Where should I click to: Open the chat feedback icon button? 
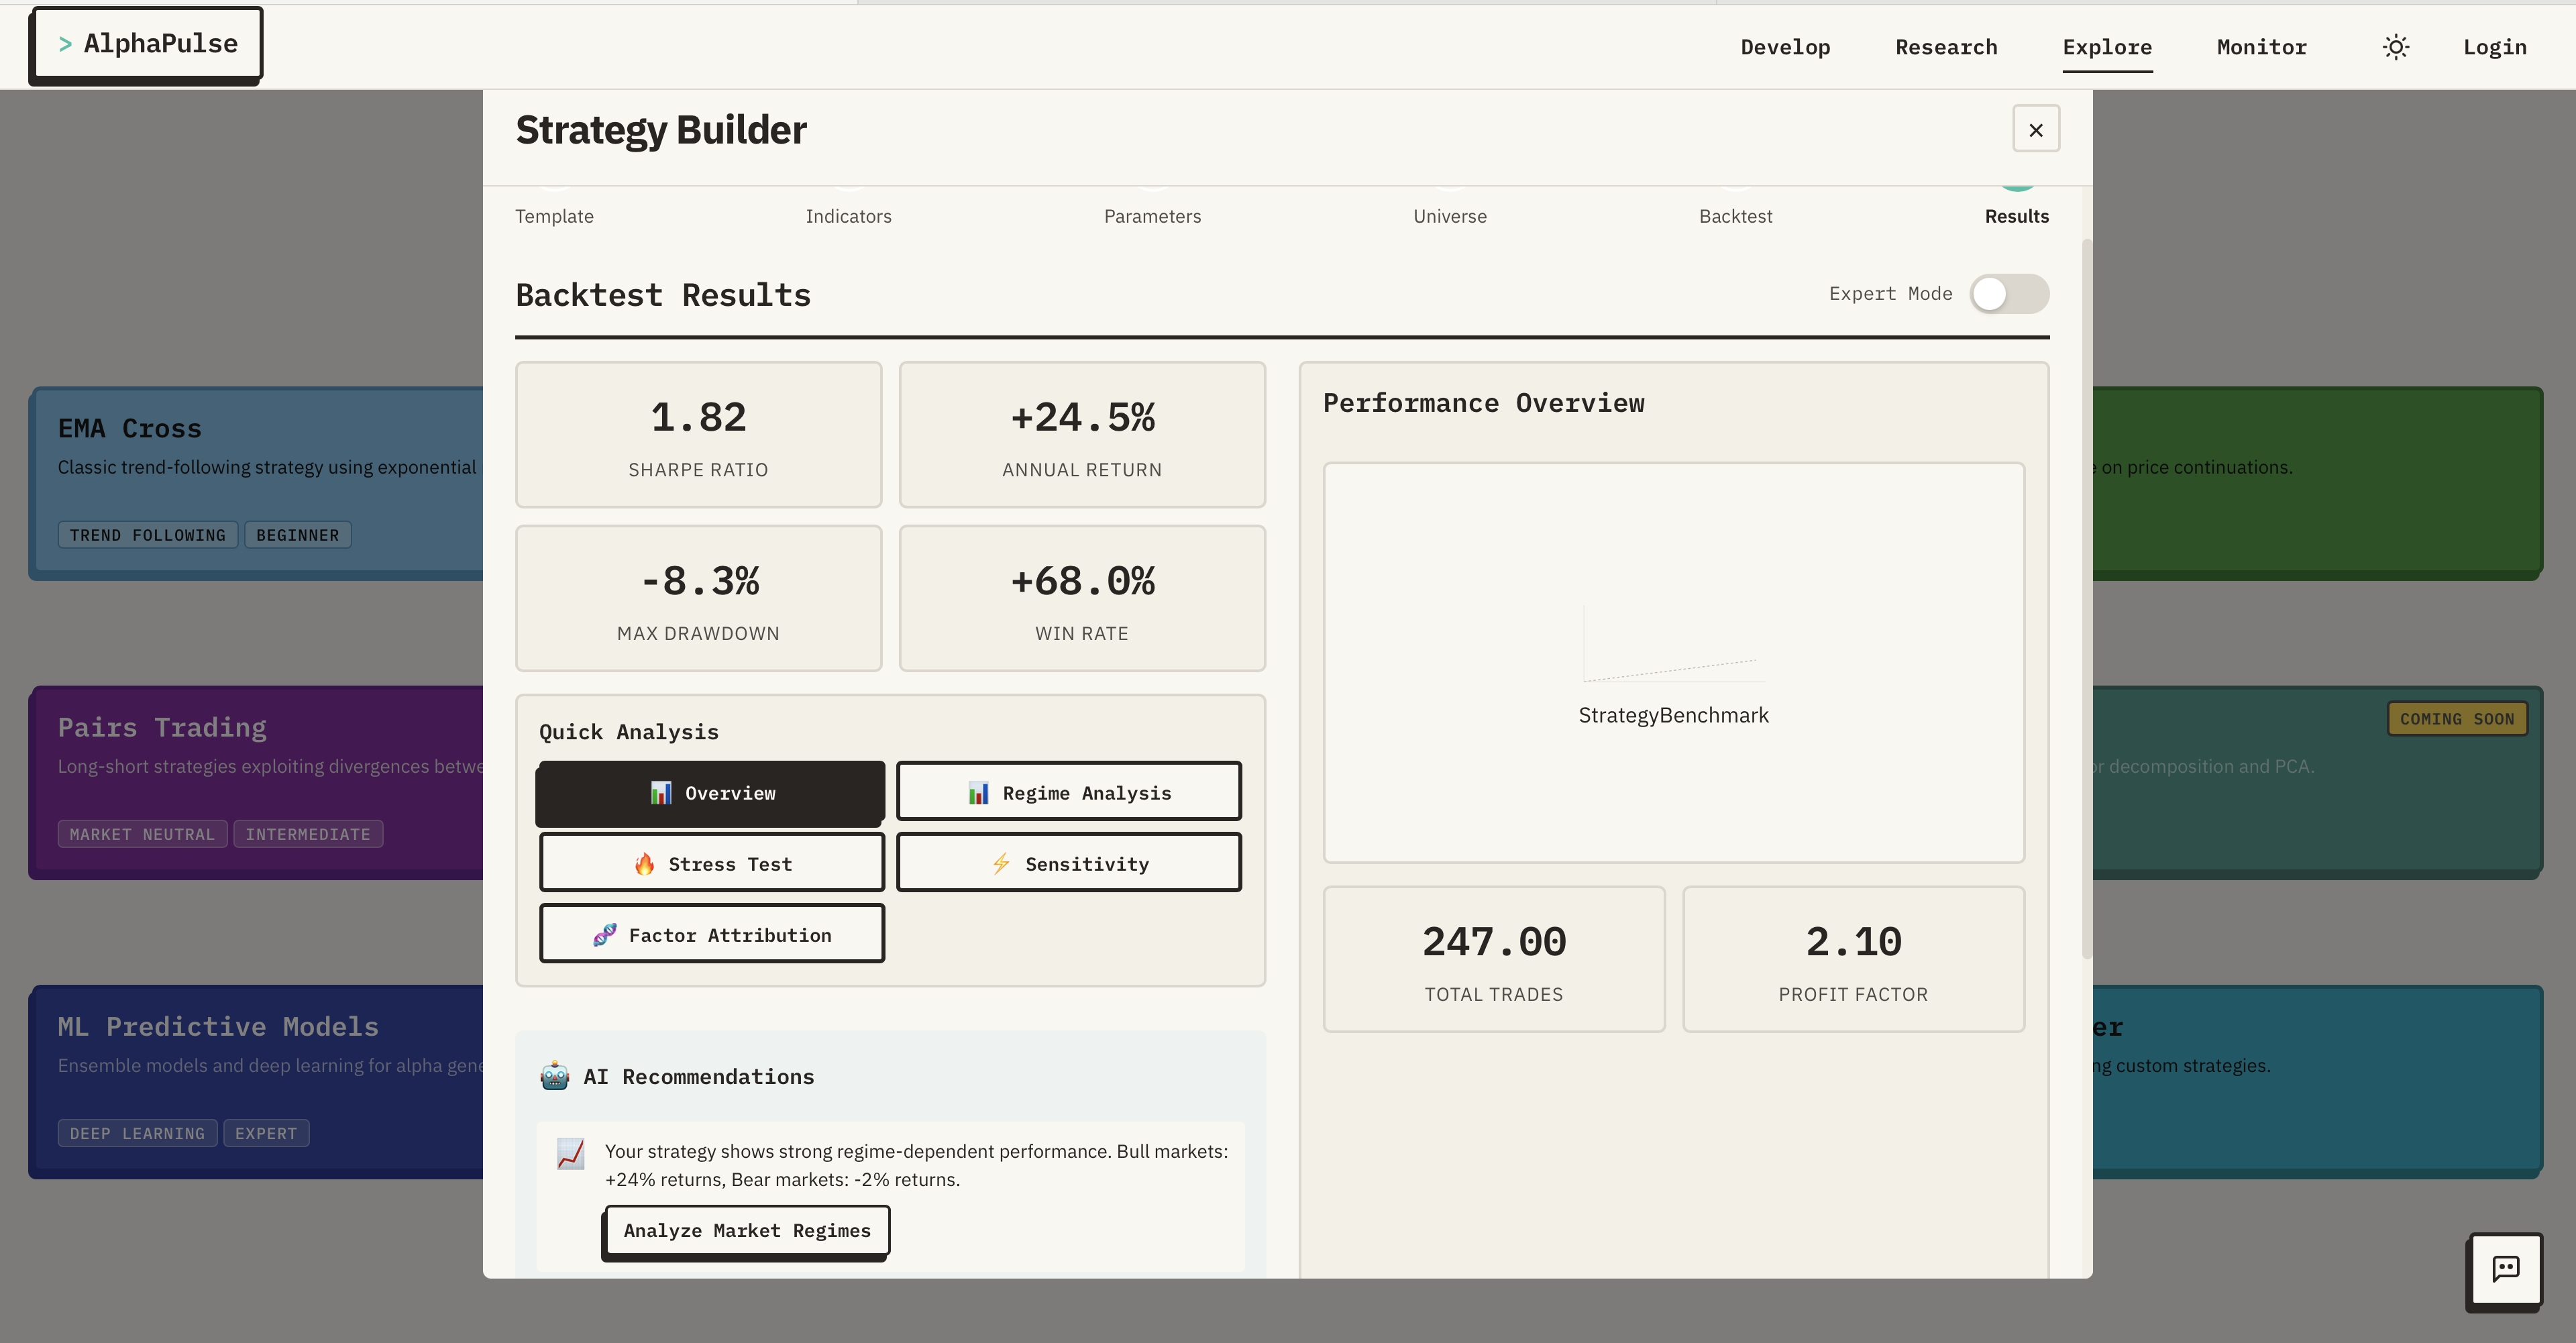2505,1269
